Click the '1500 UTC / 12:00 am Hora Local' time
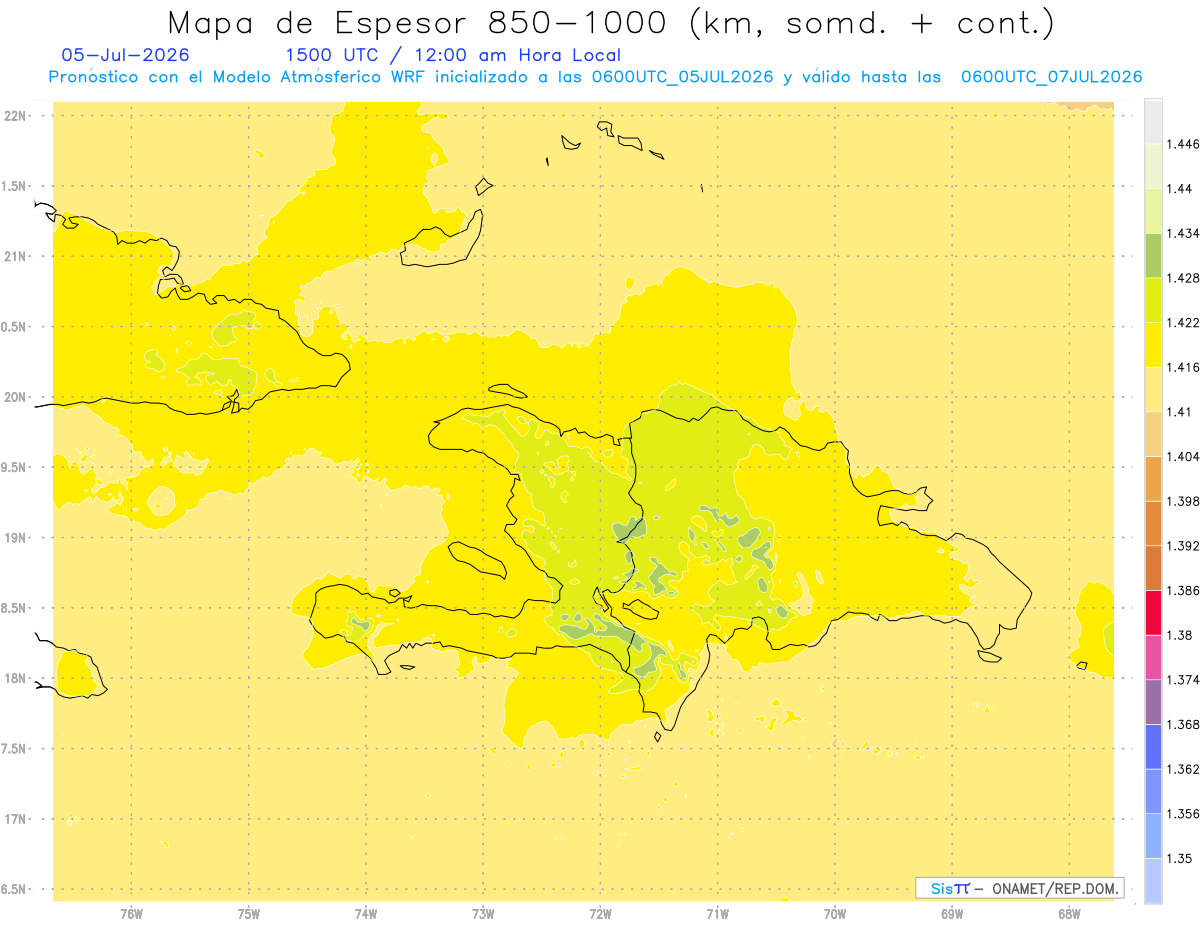The image size is (1200, 927). pos(453,56)
